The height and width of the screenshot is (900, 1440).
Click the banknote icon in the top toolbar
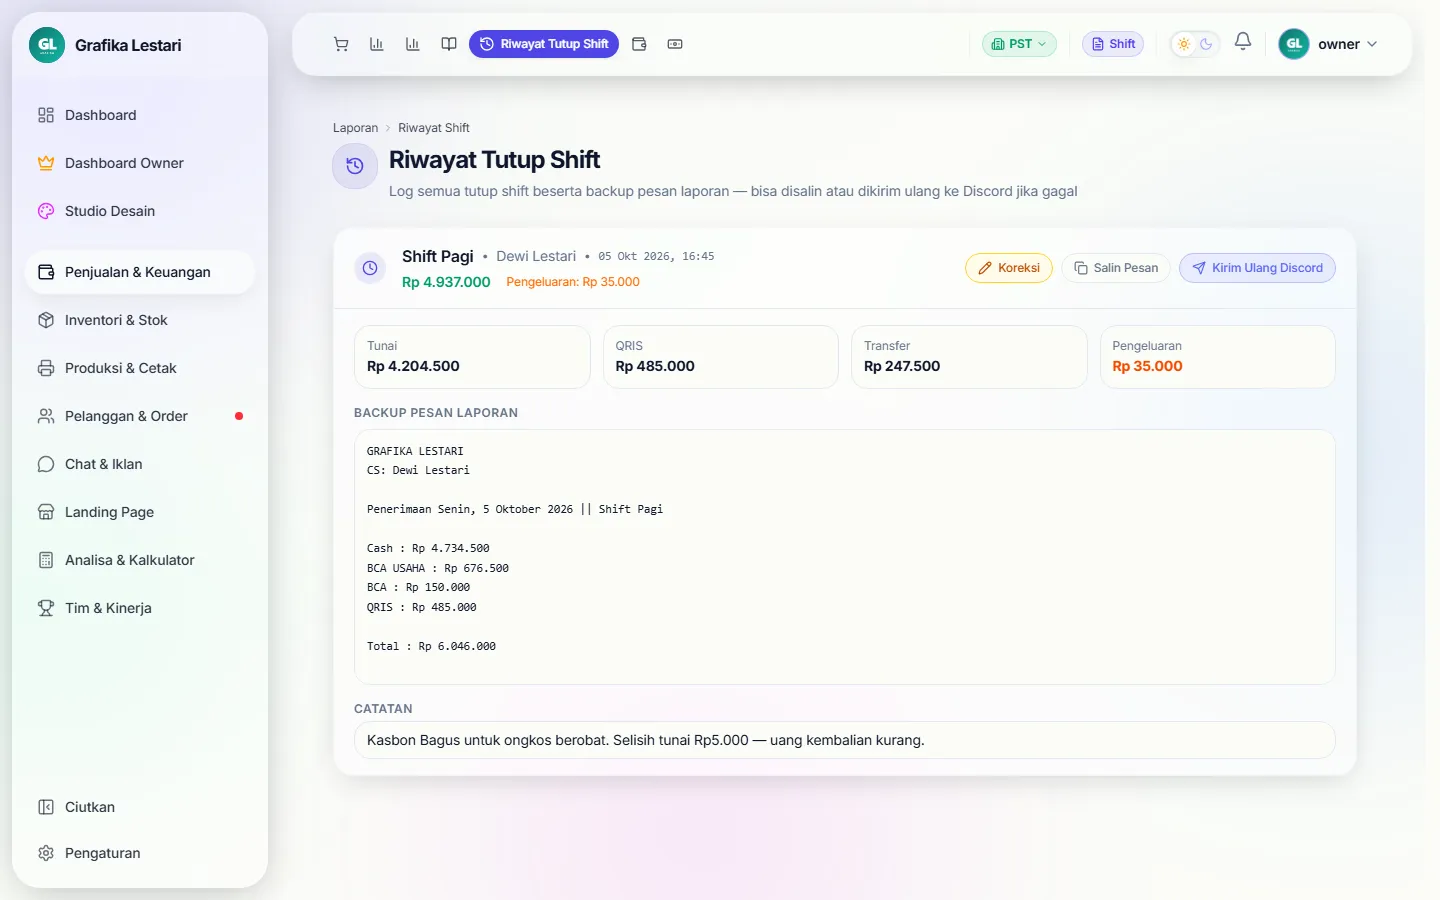pos(675,44)
